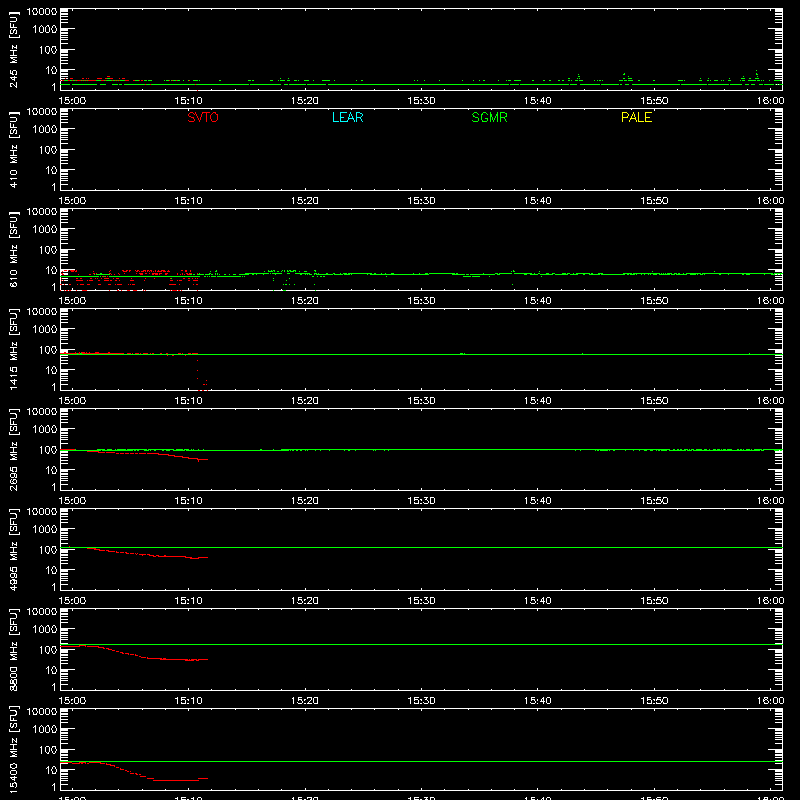Screen dimensions: 800x800
Task: Select the 610 MHz [SFU] axis title
Action: (13, 249)
